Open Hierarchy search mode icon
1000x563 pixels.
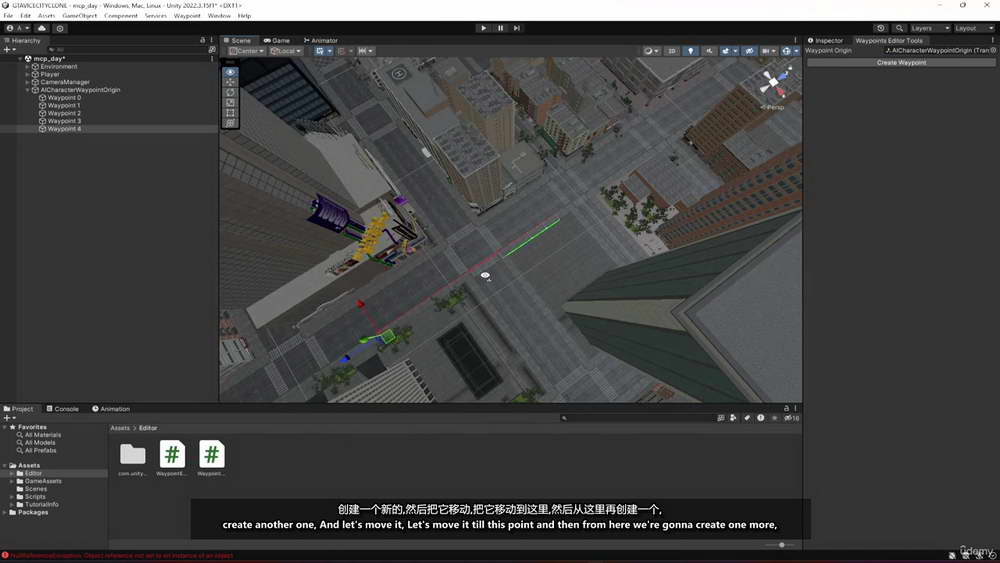(212, 49)
